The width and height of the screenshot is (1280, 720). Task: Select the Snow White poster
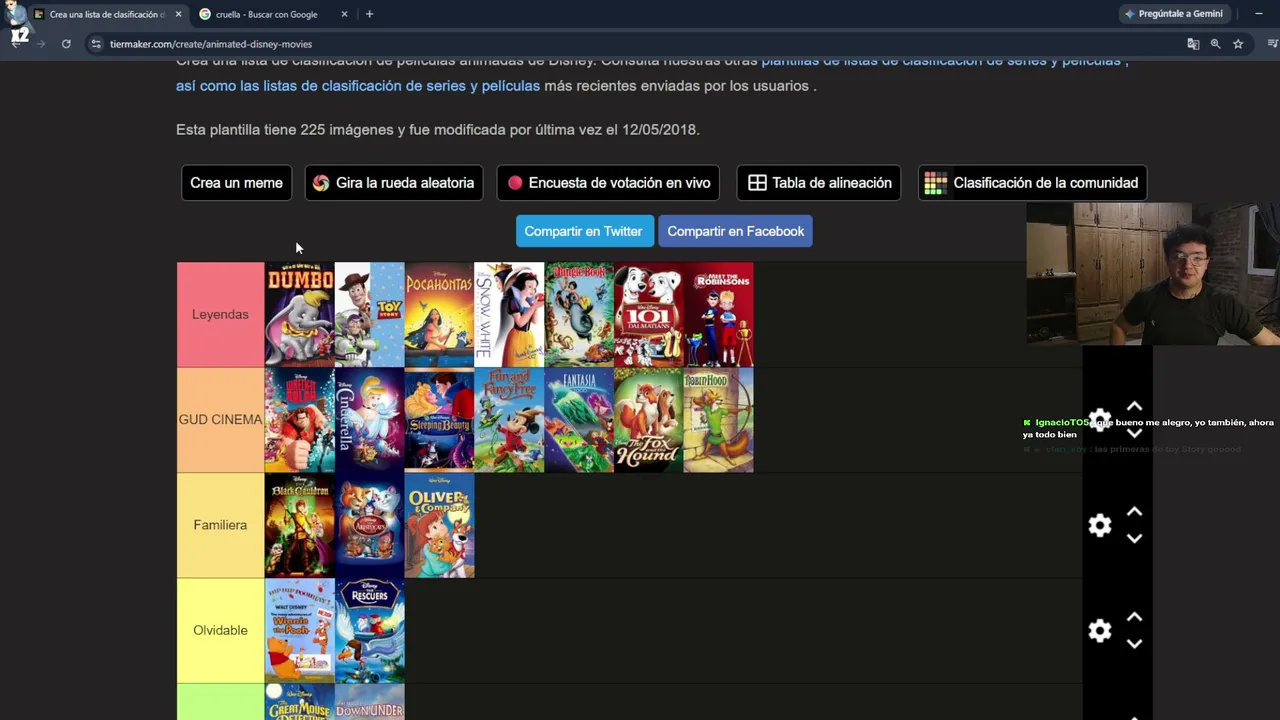tap(509, 314)
